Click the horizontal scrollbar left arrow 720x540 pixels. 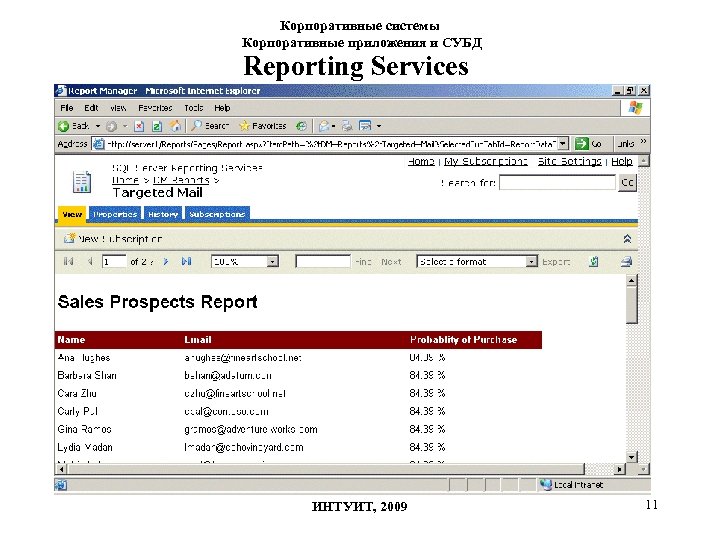[x=62, y=469]
